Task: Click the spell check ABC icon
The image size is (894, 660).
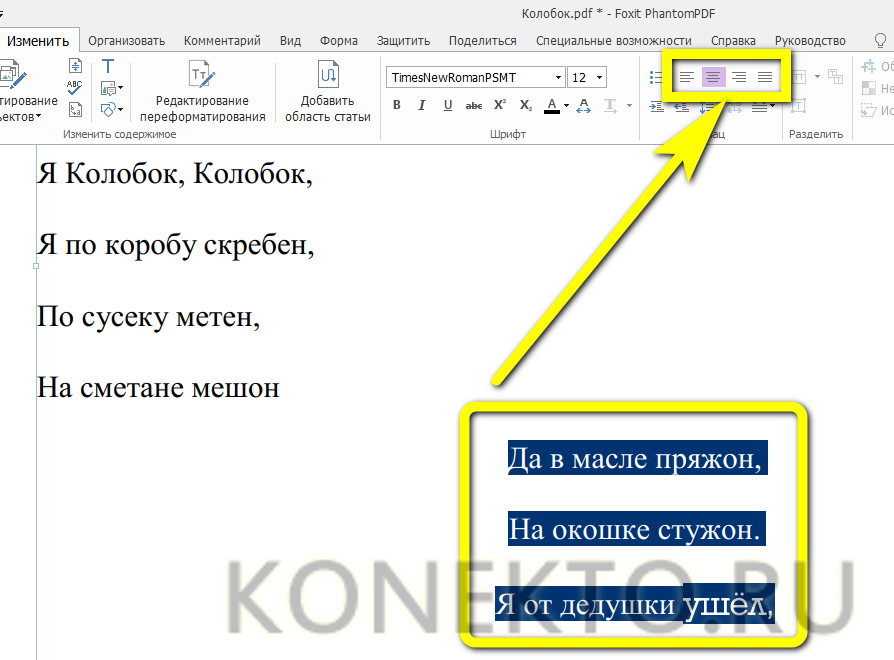Action: [75, 87]
